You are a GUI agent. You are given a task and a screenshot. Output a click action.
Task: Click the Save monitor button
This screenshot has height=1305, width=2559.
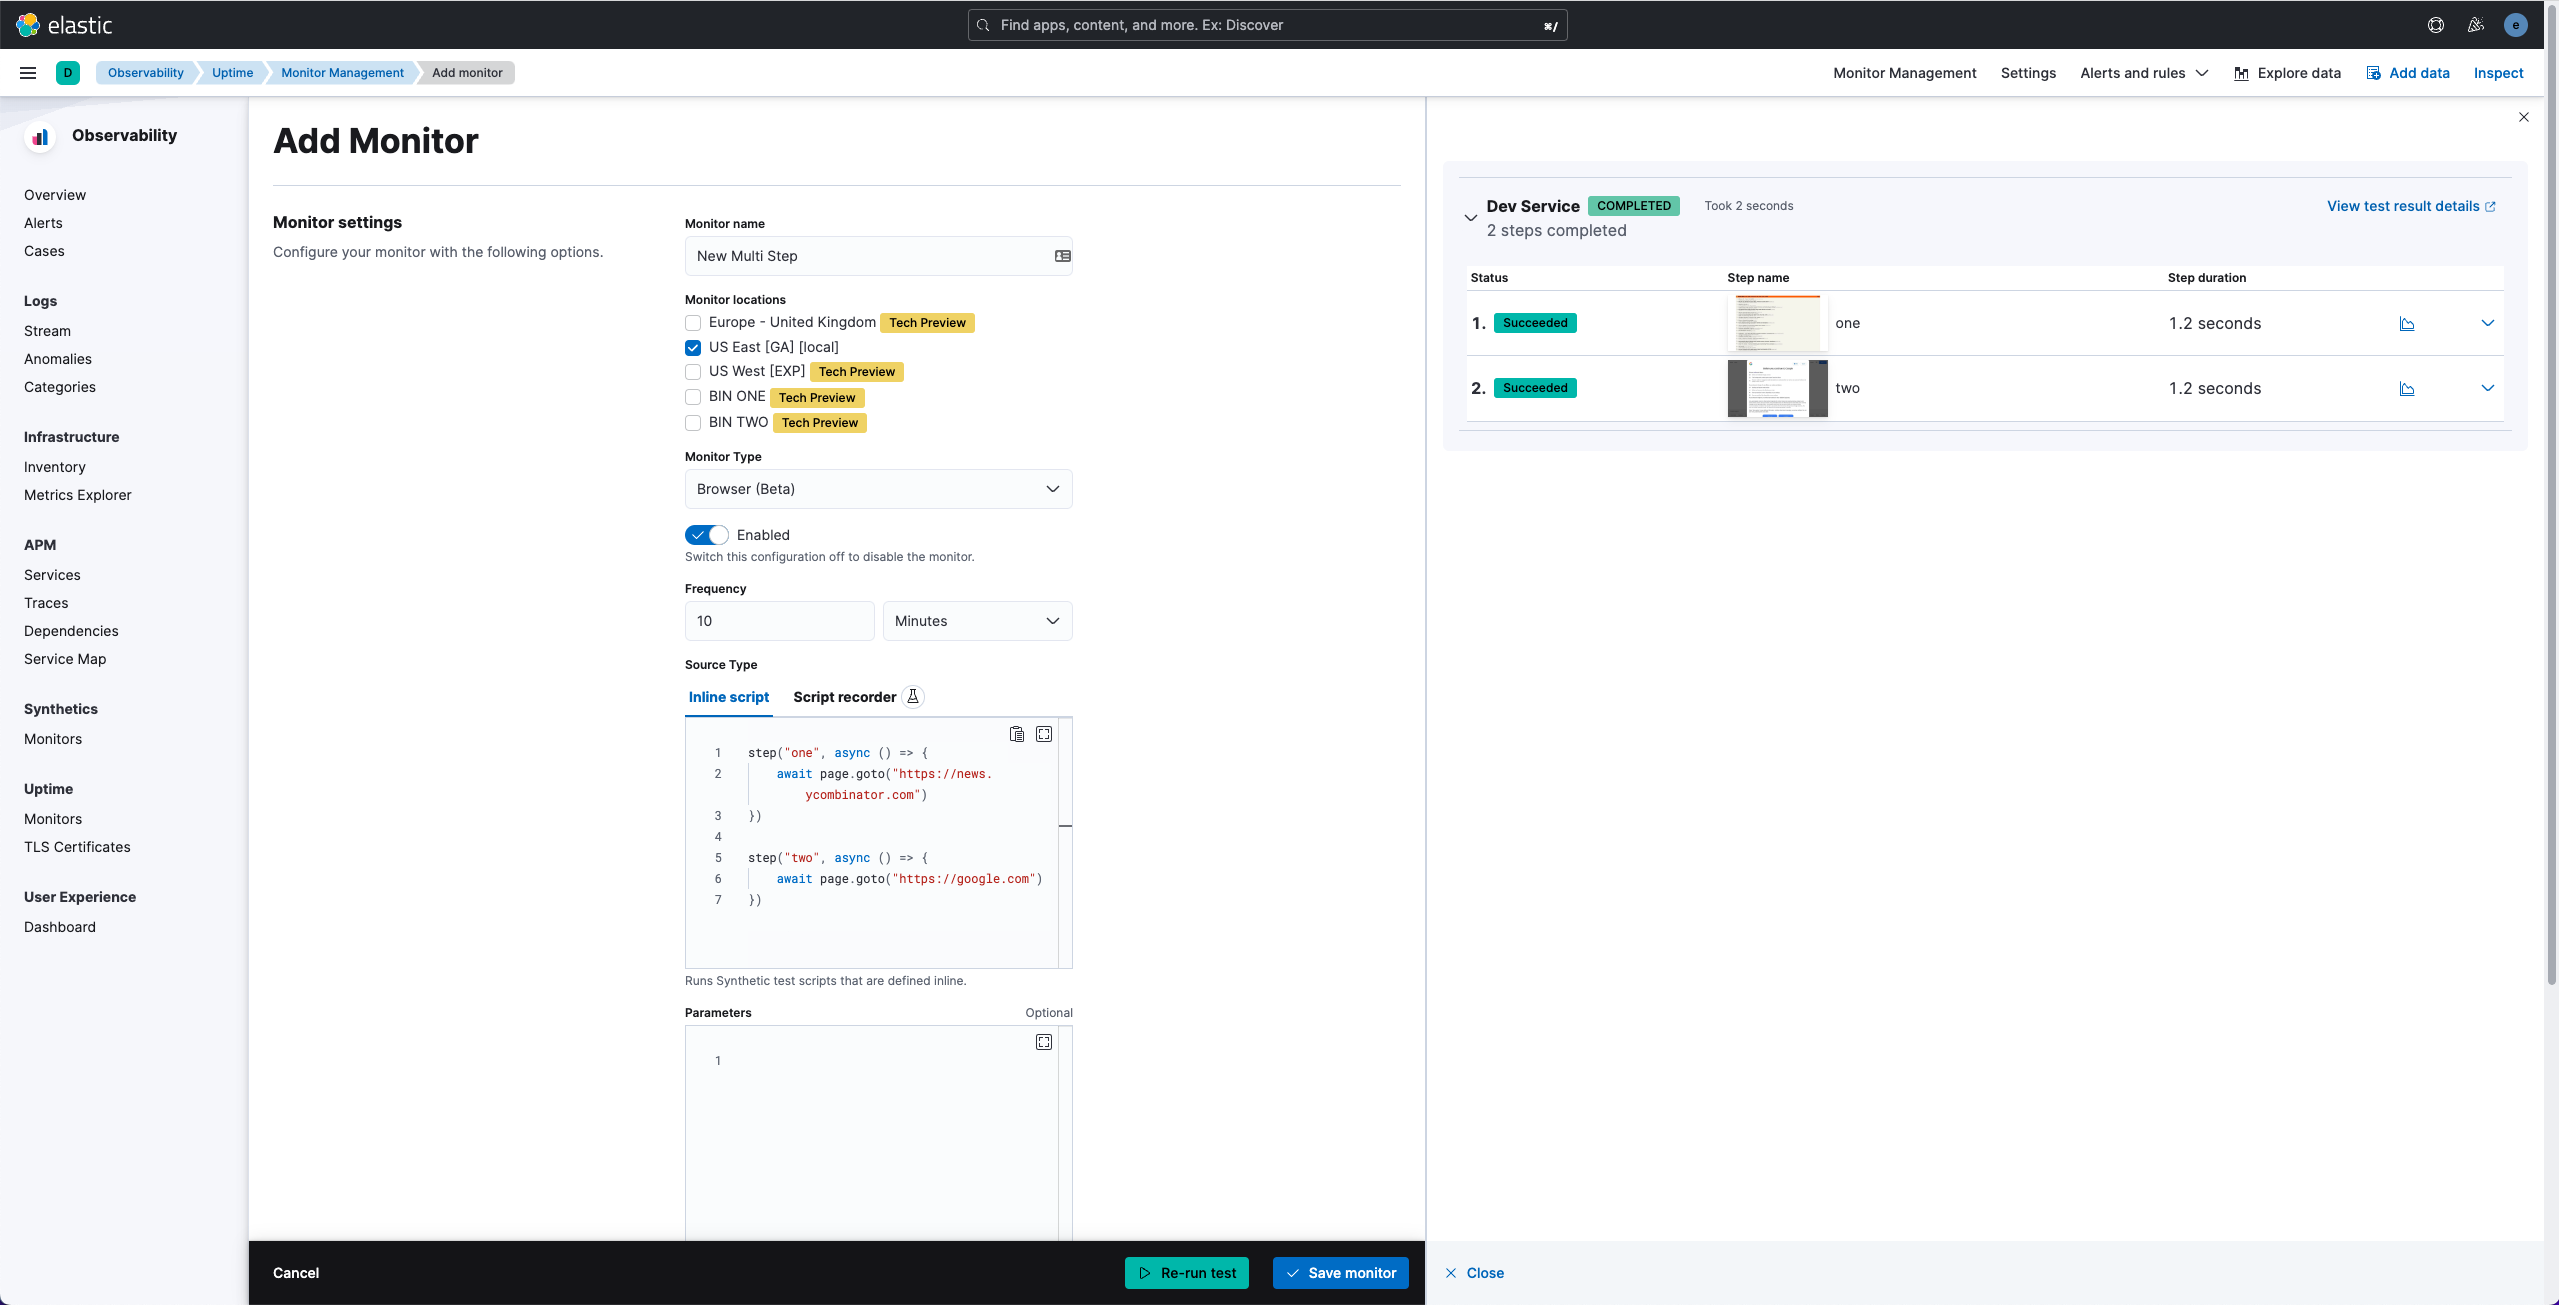[1341, 1273]
